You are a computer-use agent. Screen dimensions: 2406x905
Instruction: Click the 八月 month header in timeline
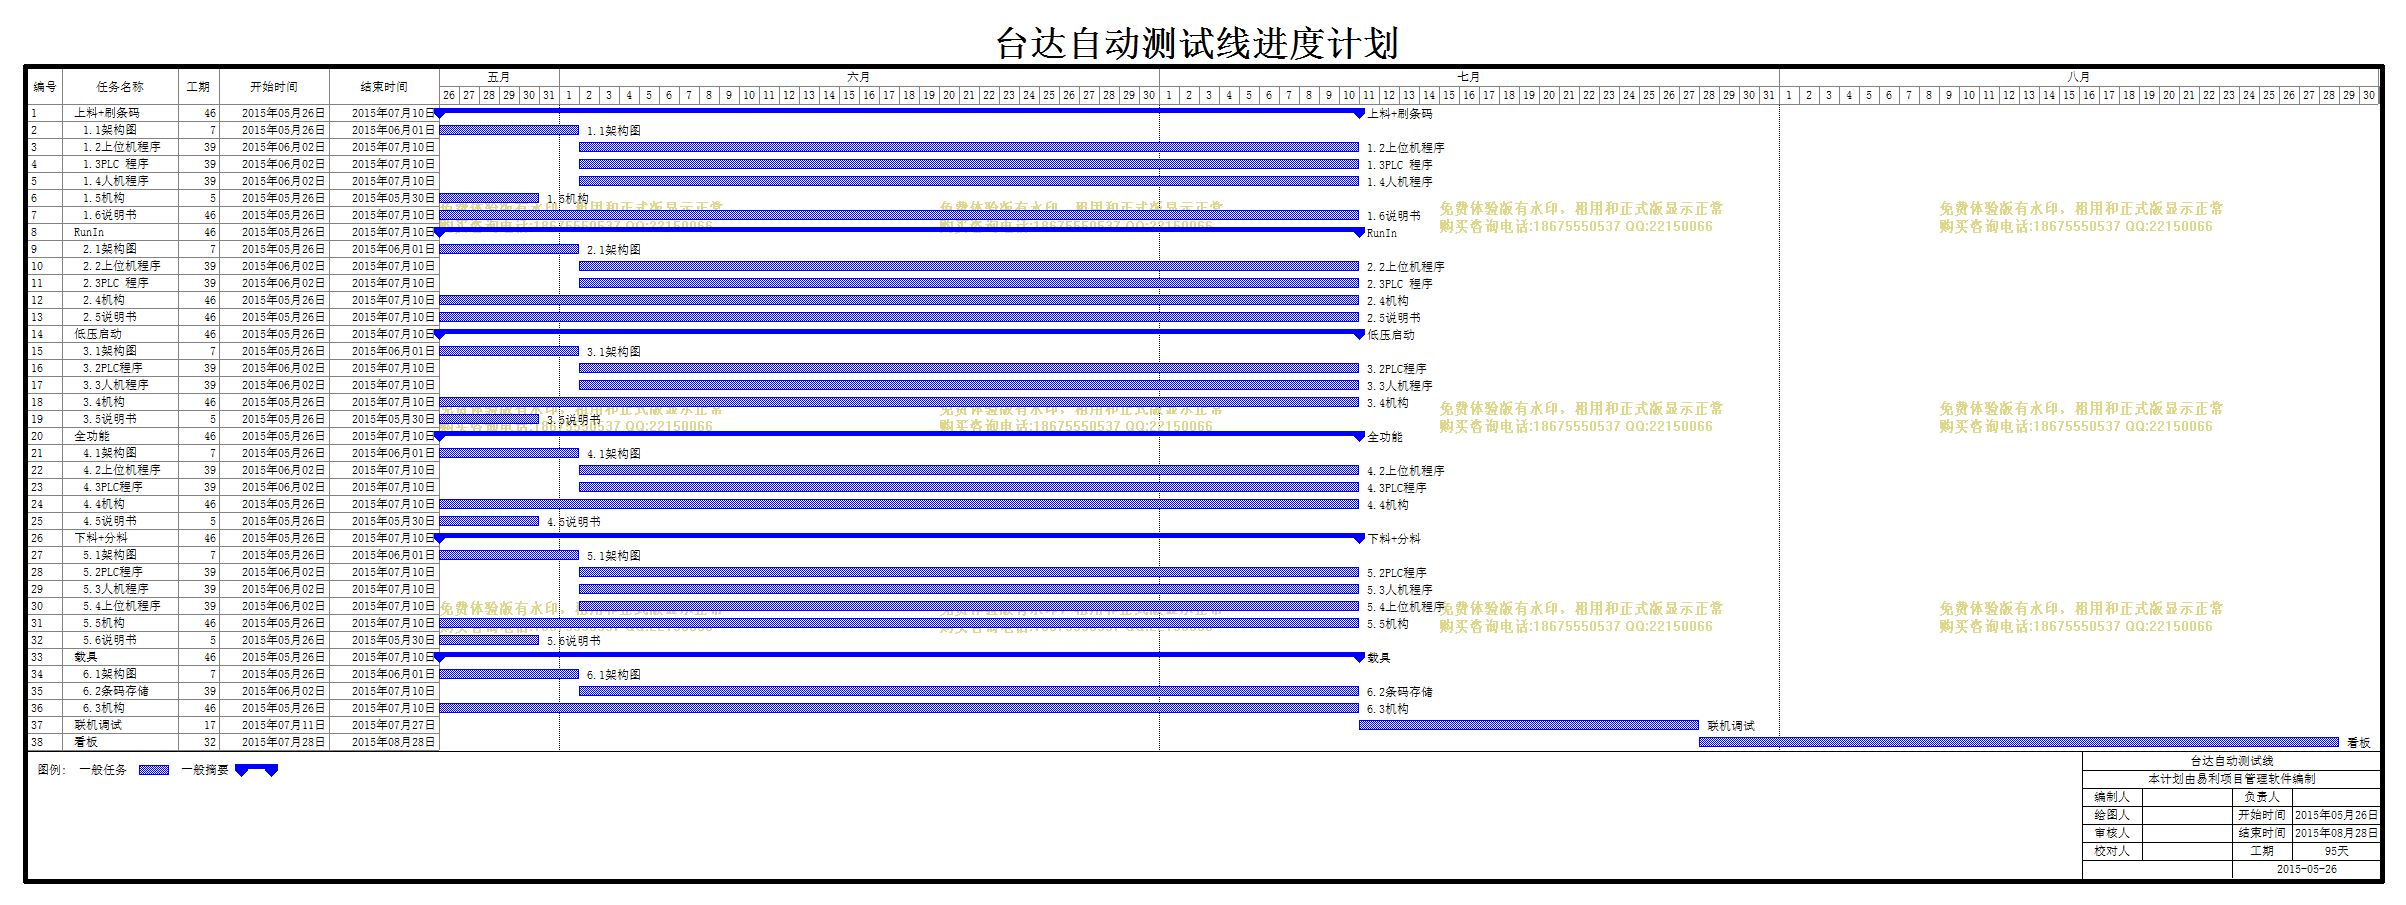(x=2079, y=77)
